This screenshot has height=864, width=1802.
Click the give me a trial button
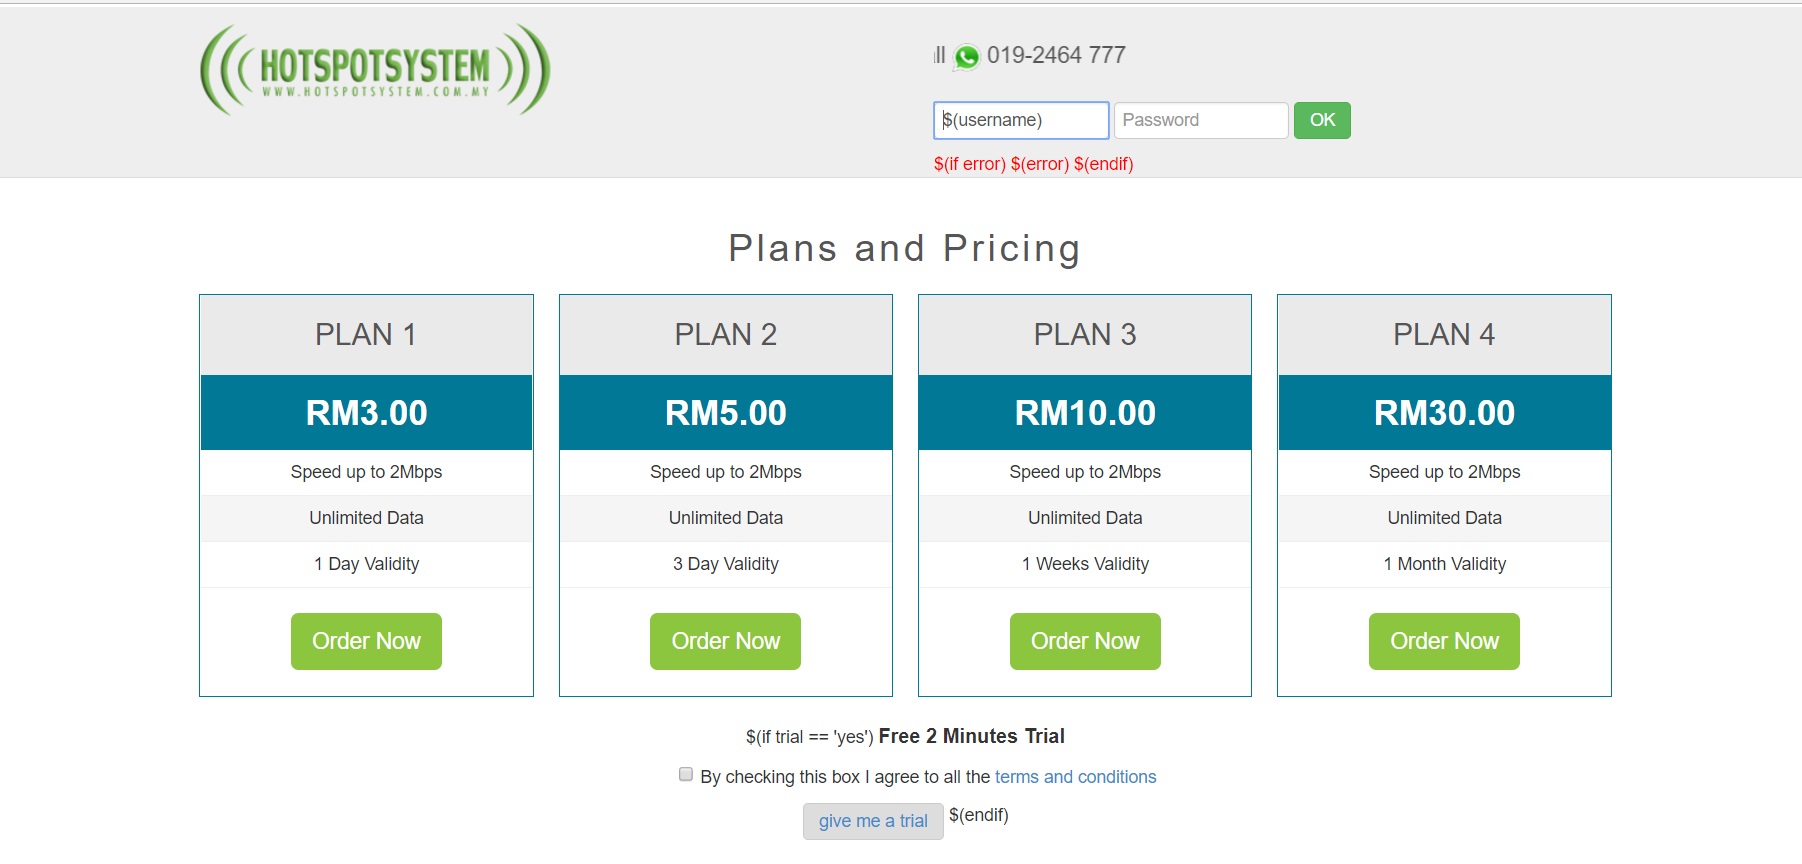872,820
